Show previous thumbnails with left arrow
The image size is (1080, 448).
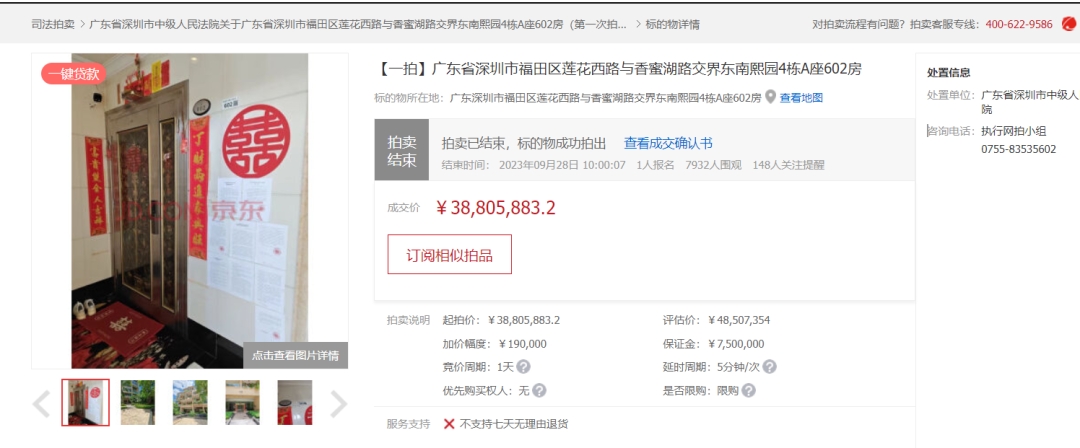pos(41,405)
